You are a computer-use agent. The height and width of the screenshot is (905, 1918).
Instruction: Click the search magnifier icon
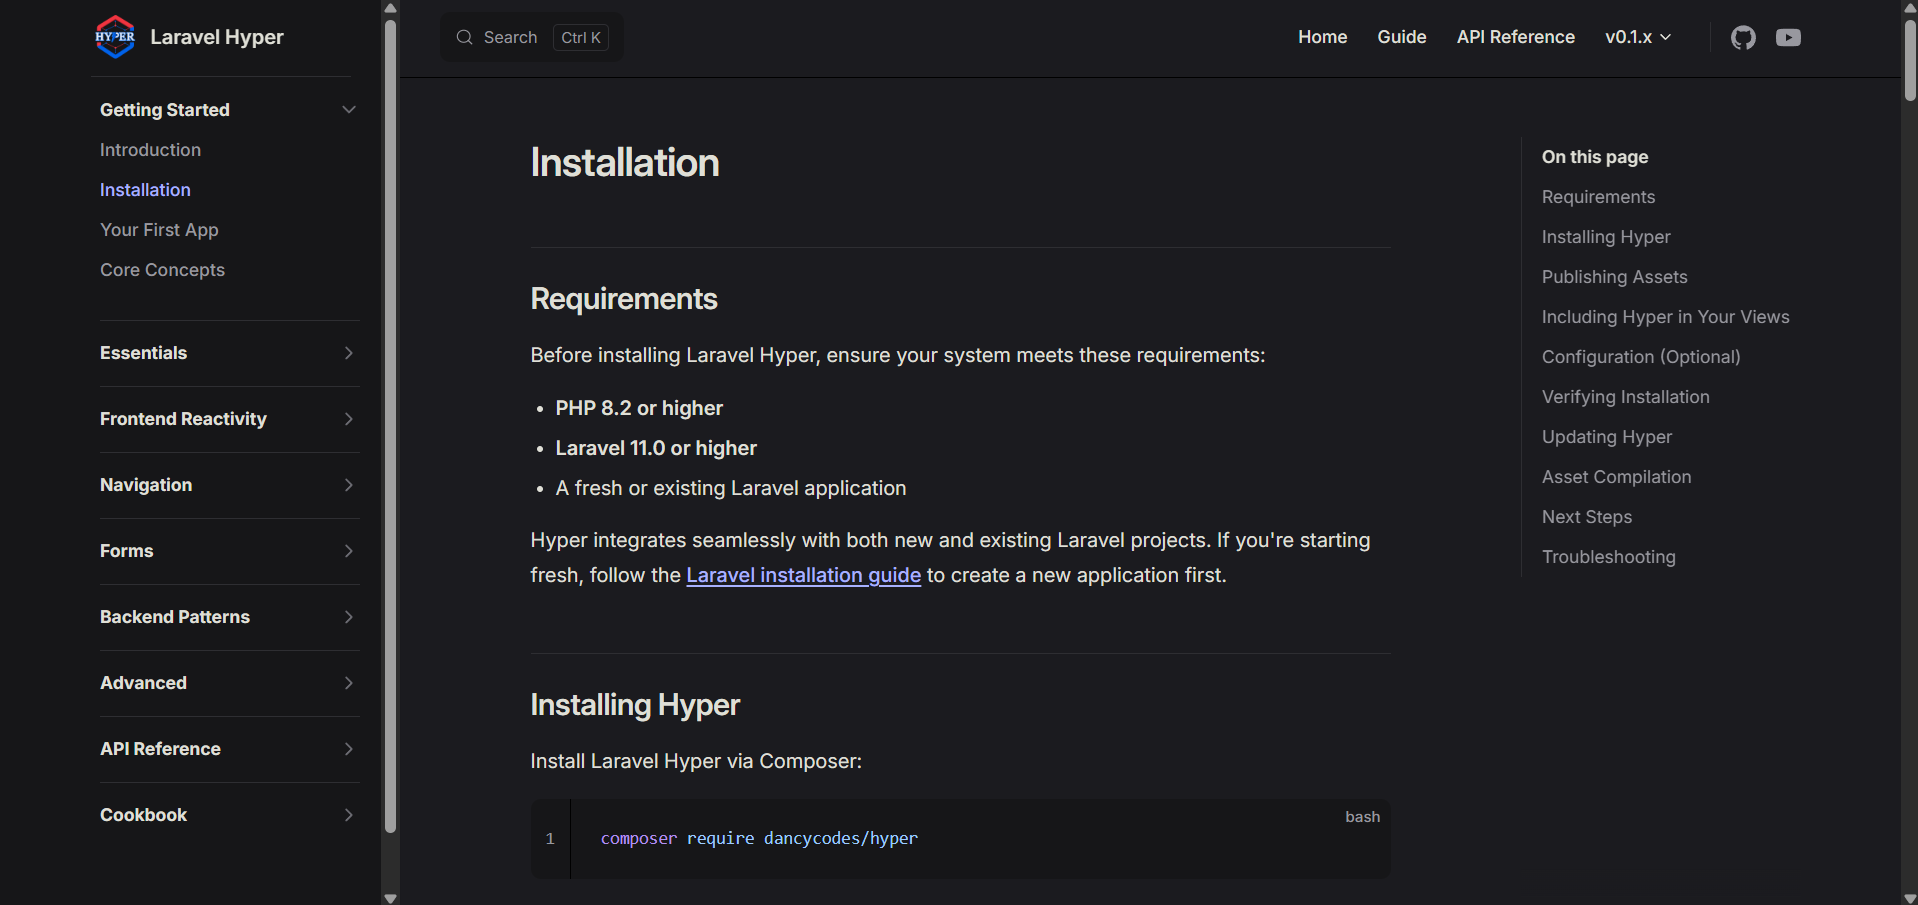pos(464,37)
